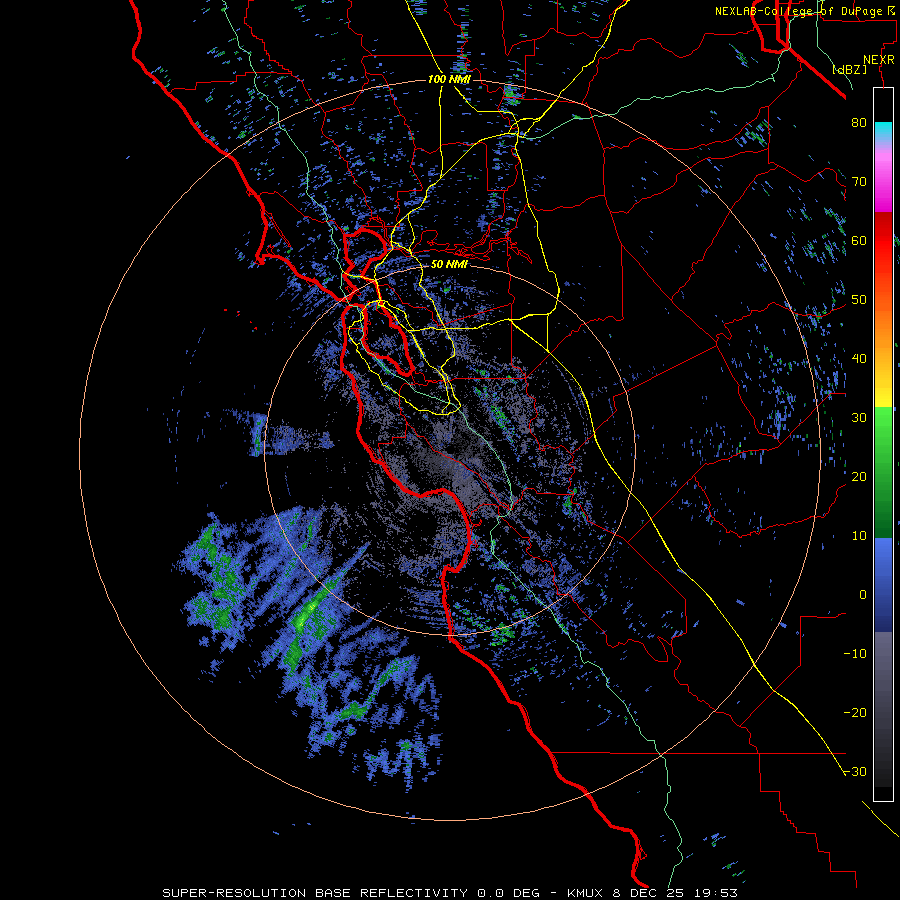Click the 0 dBZ scale label
900x900 pixels.
tap(863, 595)
